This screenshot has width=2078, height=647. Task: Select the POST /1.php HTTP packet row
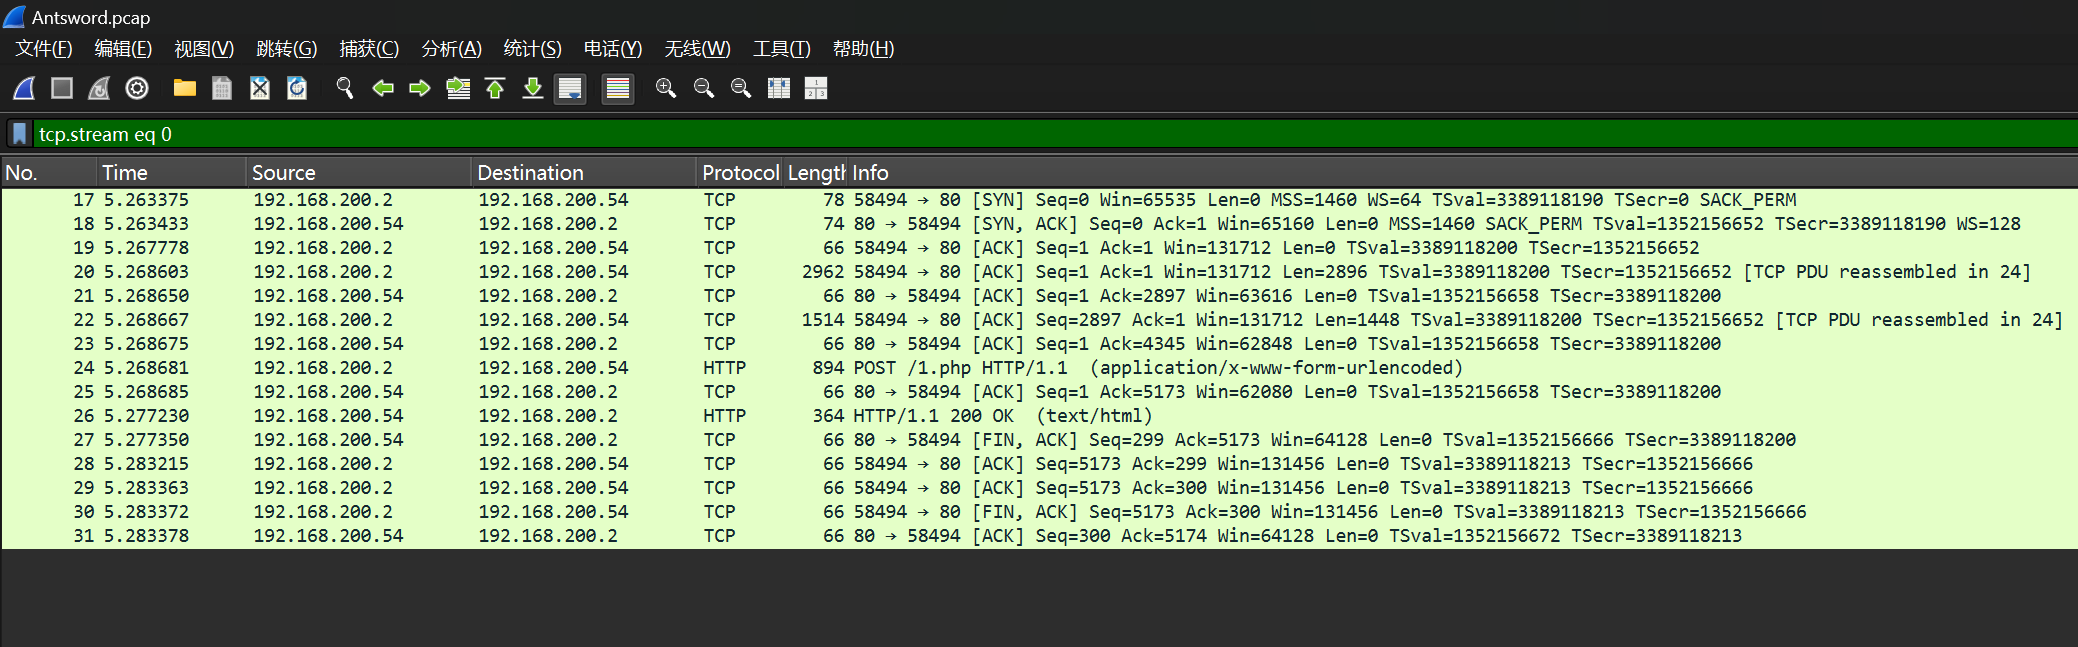(1000, 368)
